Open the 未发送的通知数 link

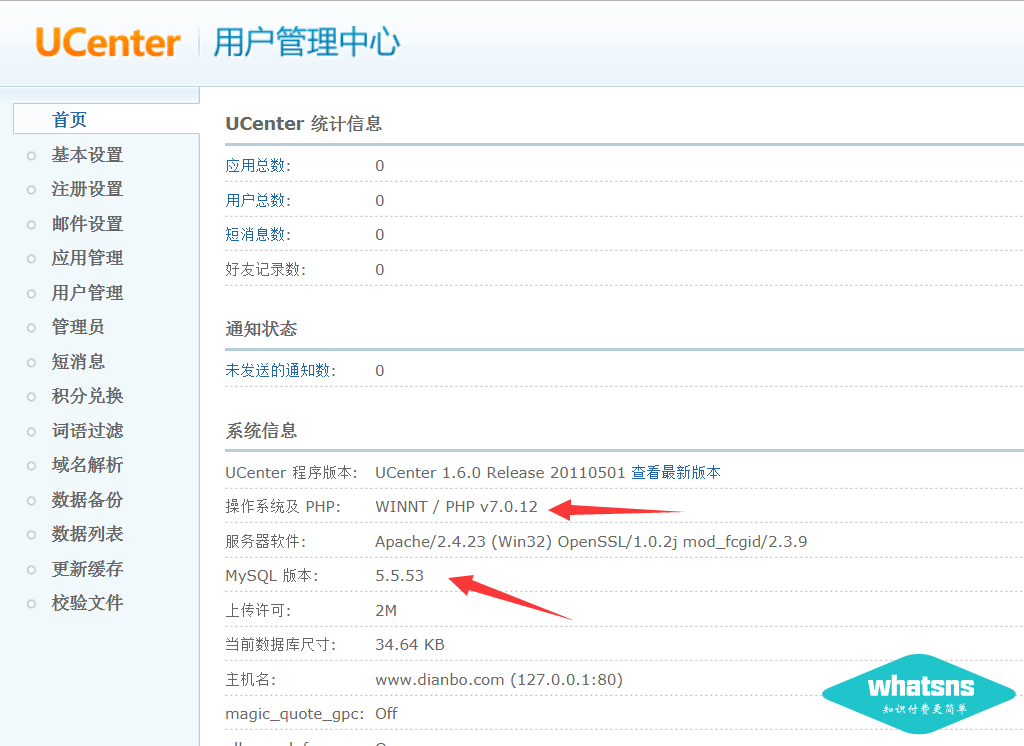click(280, 371)
